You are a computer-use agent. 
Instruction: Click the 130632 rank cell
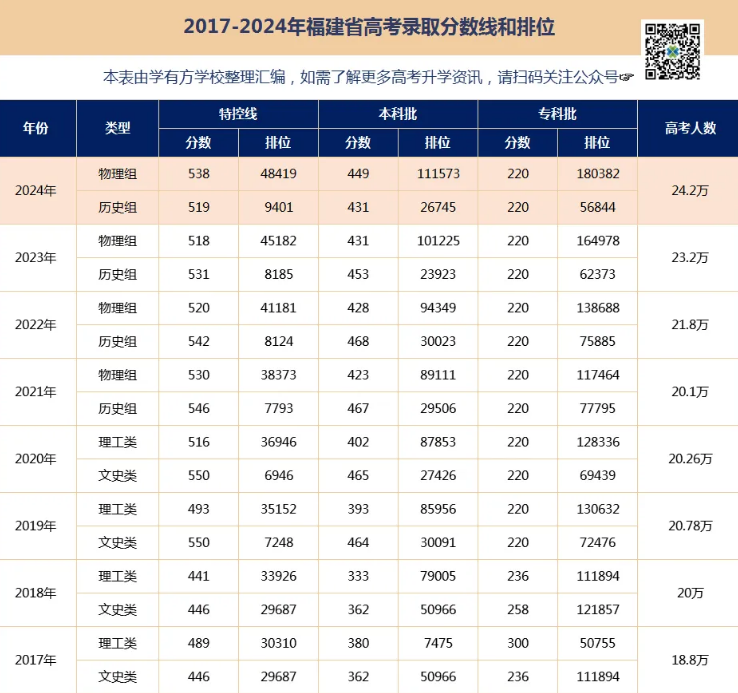click(x=598, y=509)
